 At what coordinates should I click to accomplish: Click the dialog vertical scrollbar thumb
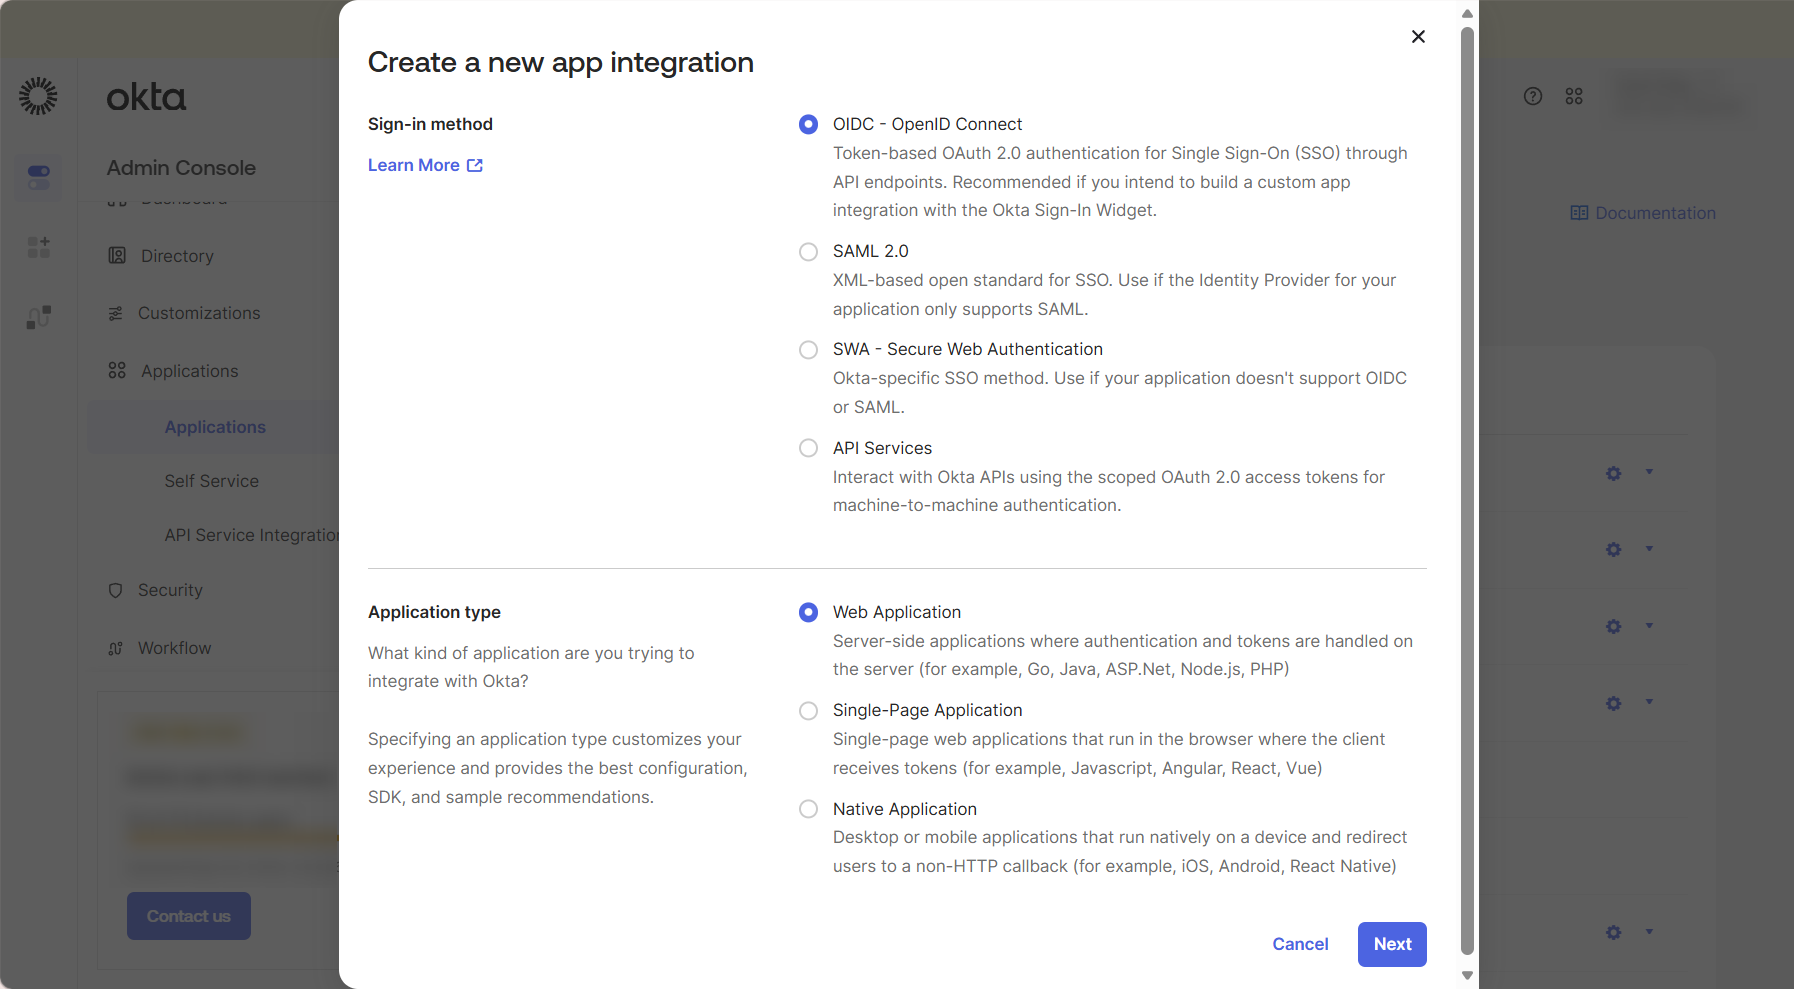tap(1467, 490)
